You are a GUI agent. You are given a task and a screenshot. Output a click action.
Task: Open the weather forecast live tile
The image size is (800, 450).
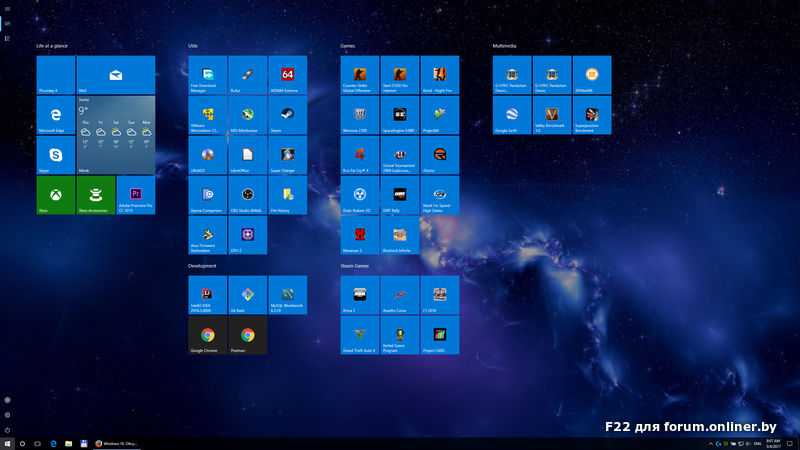pos(116,135)
